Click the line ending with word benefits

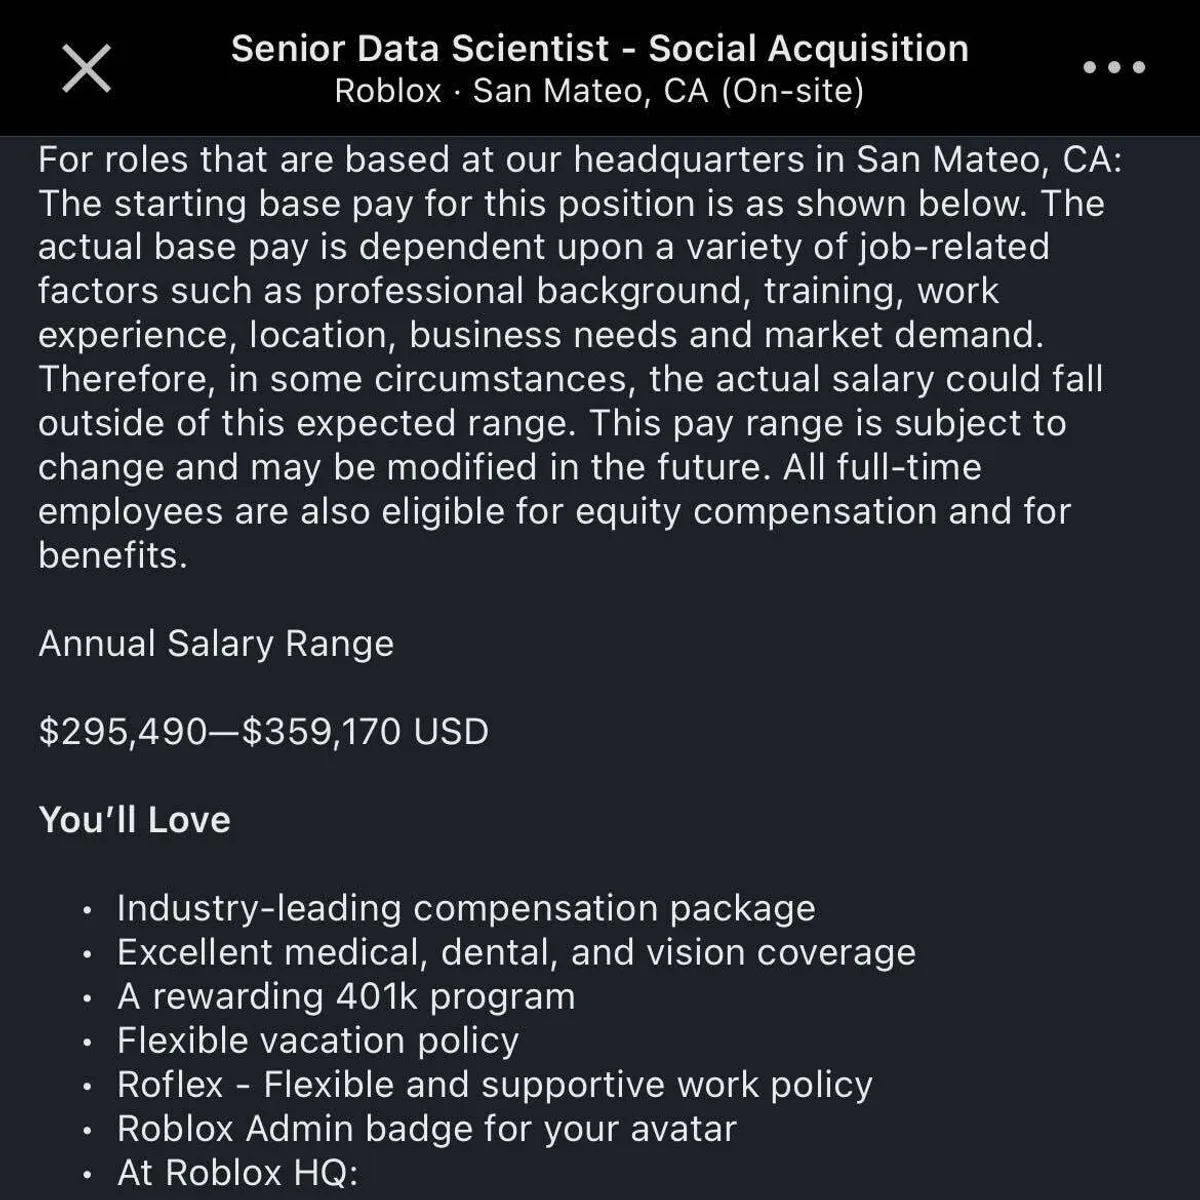(113, 555)
